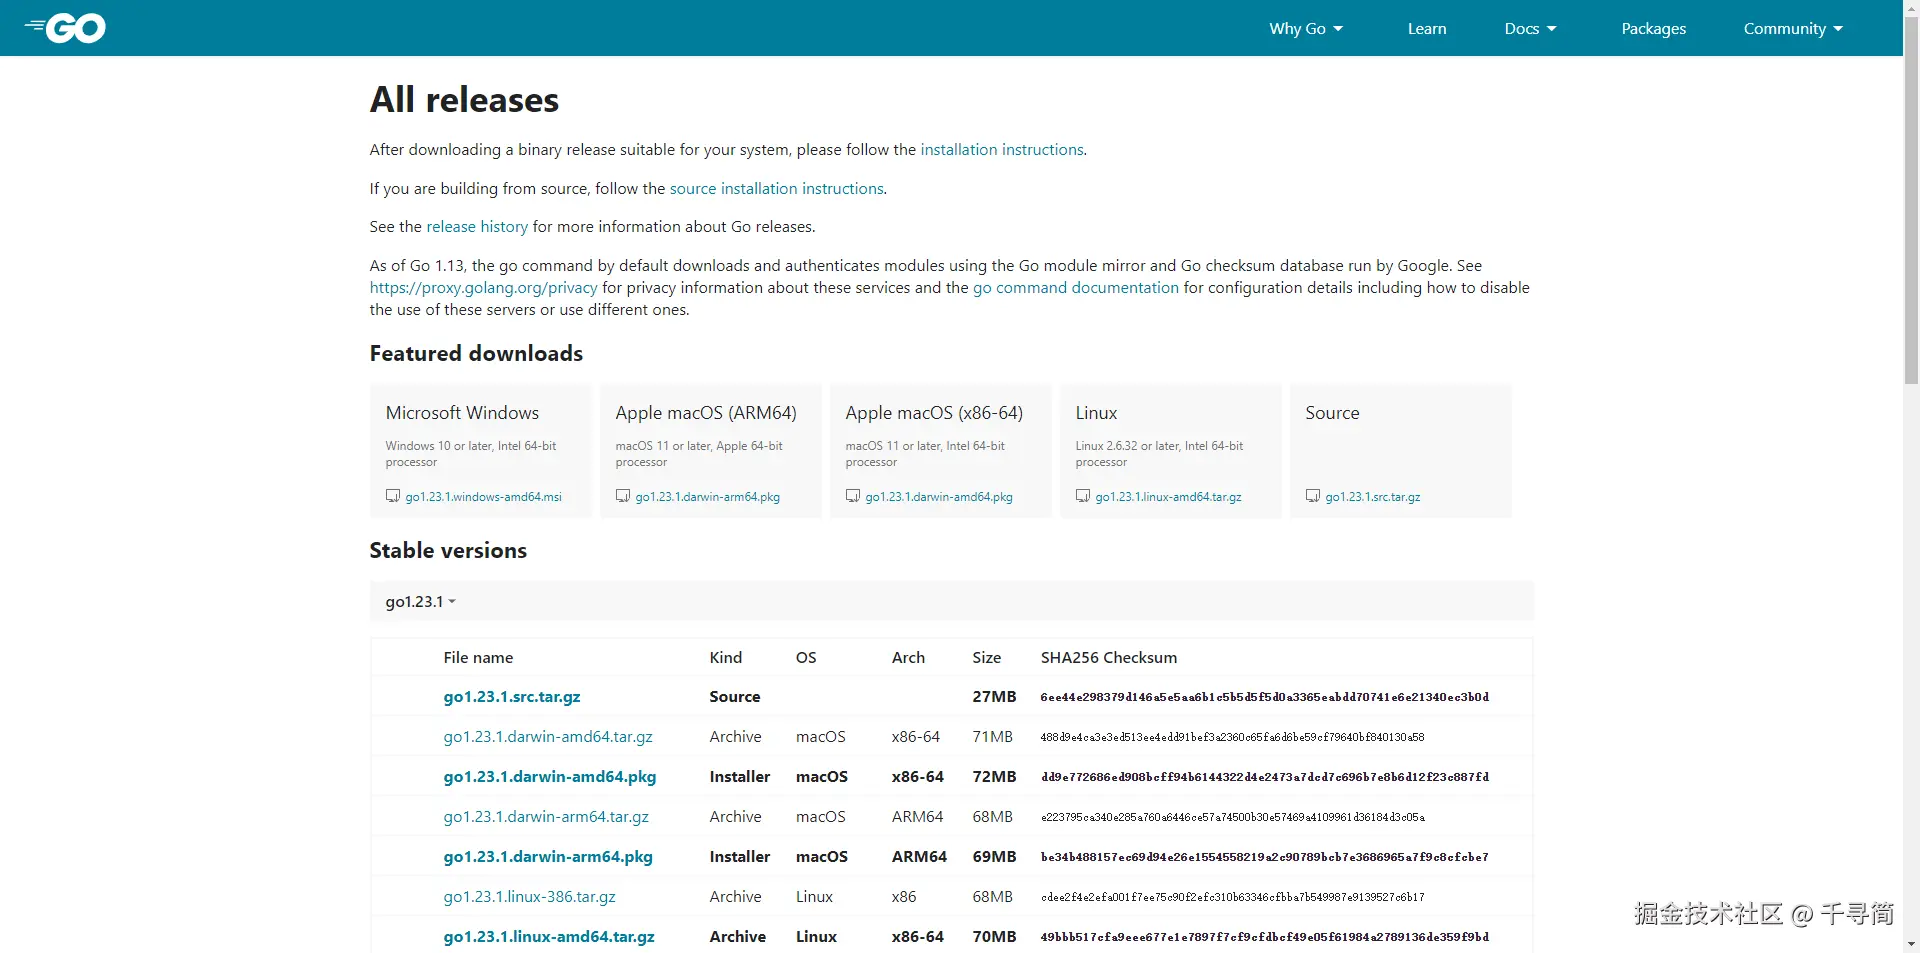Click "macOS" in the darwin-arm64.tar.gz row
This screenshot has width=1920, height=953.
click(821, 816)
